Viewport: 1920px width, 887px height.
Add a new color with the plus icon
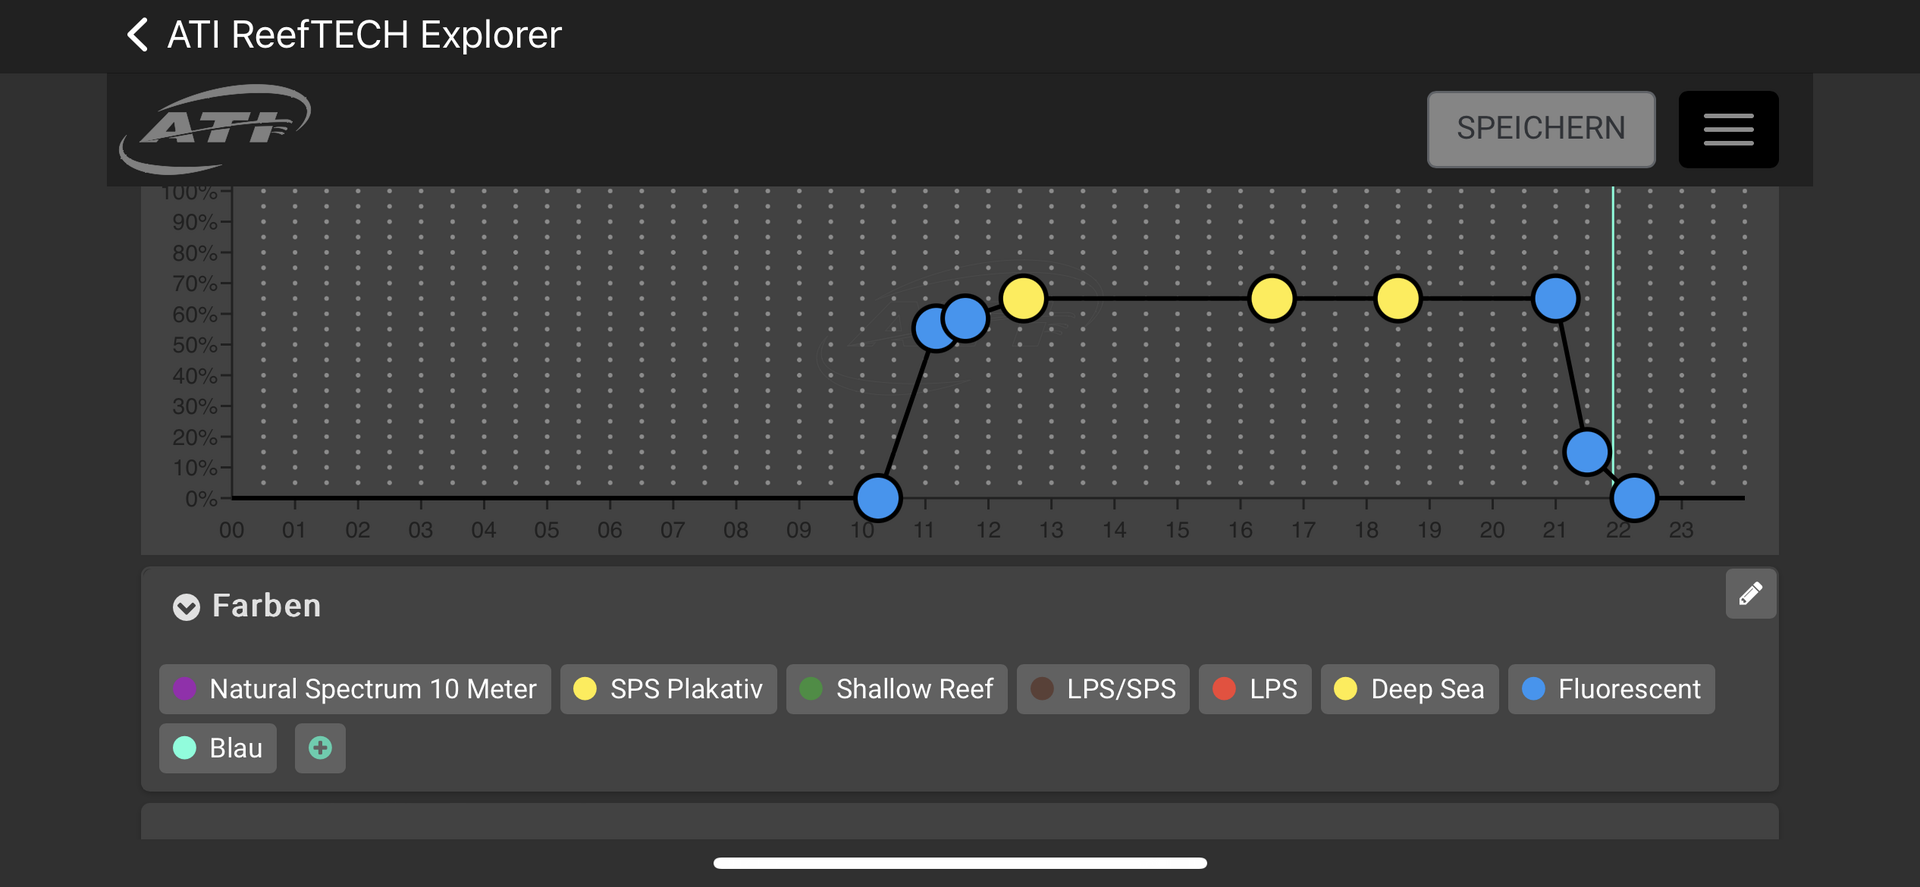click(x=320, y=748)
